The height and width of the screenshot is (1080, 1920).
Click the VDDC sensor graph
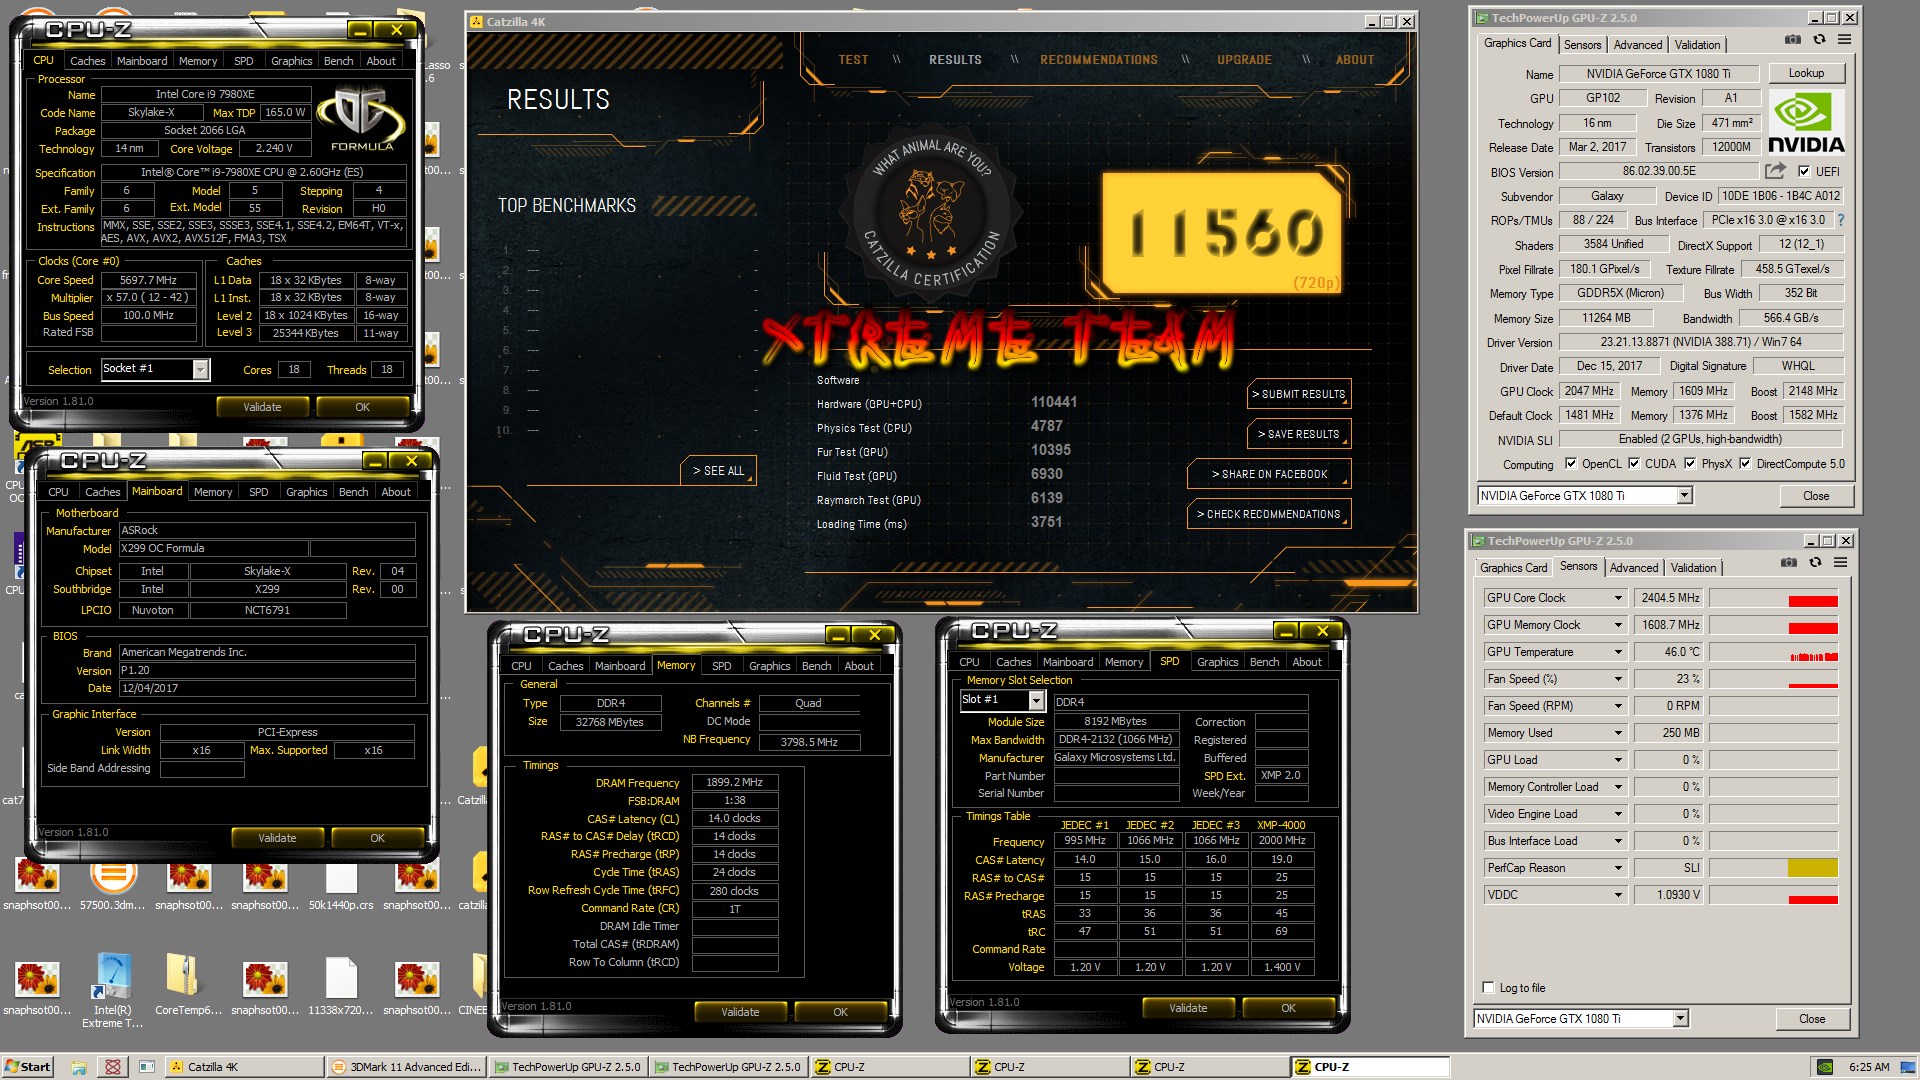[1773, 895]
